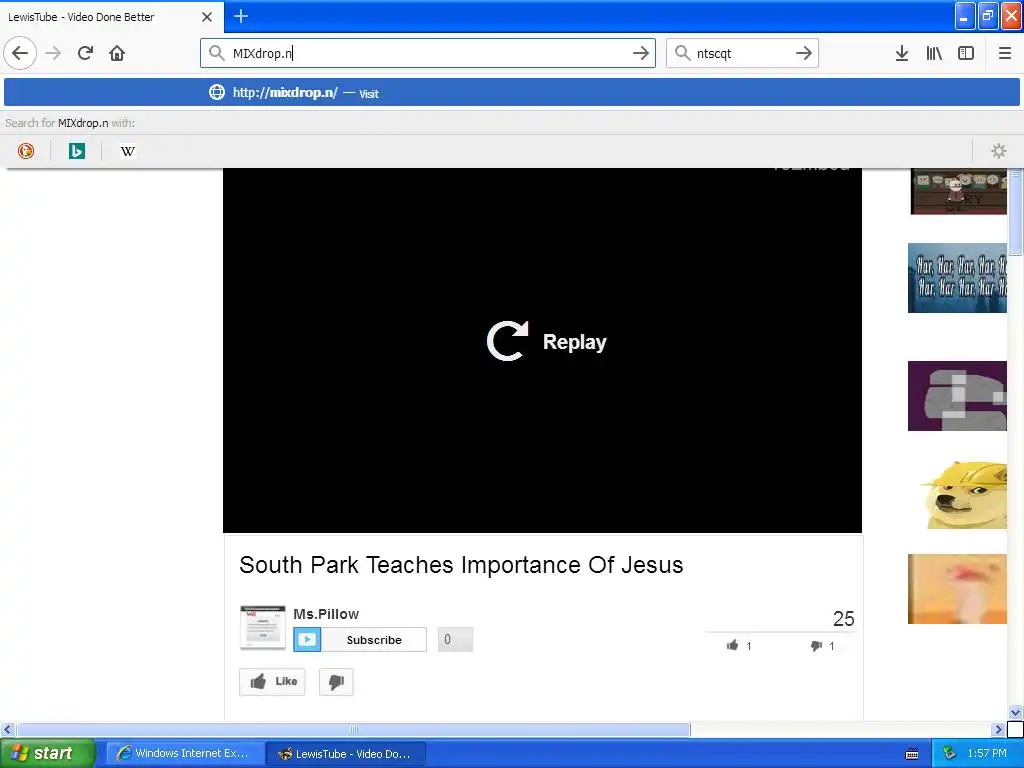
Task: Click the video title South Park Teaches Importance Of Jesus
Action: pyautogui.click(x=461, y=565)
